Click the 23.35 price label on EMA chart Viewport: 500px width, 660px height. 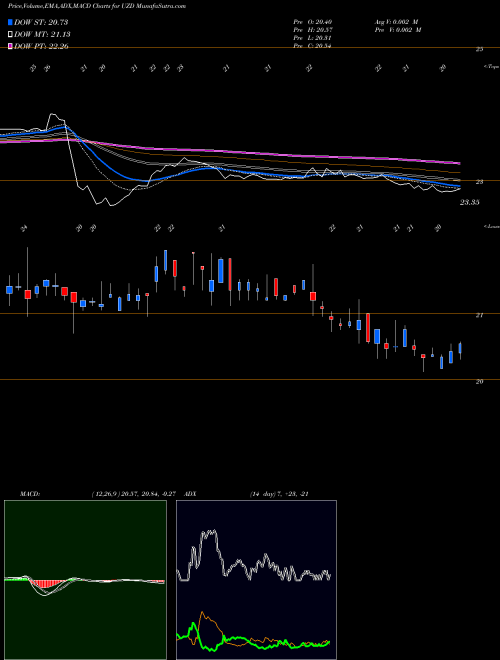coord(470,203)
